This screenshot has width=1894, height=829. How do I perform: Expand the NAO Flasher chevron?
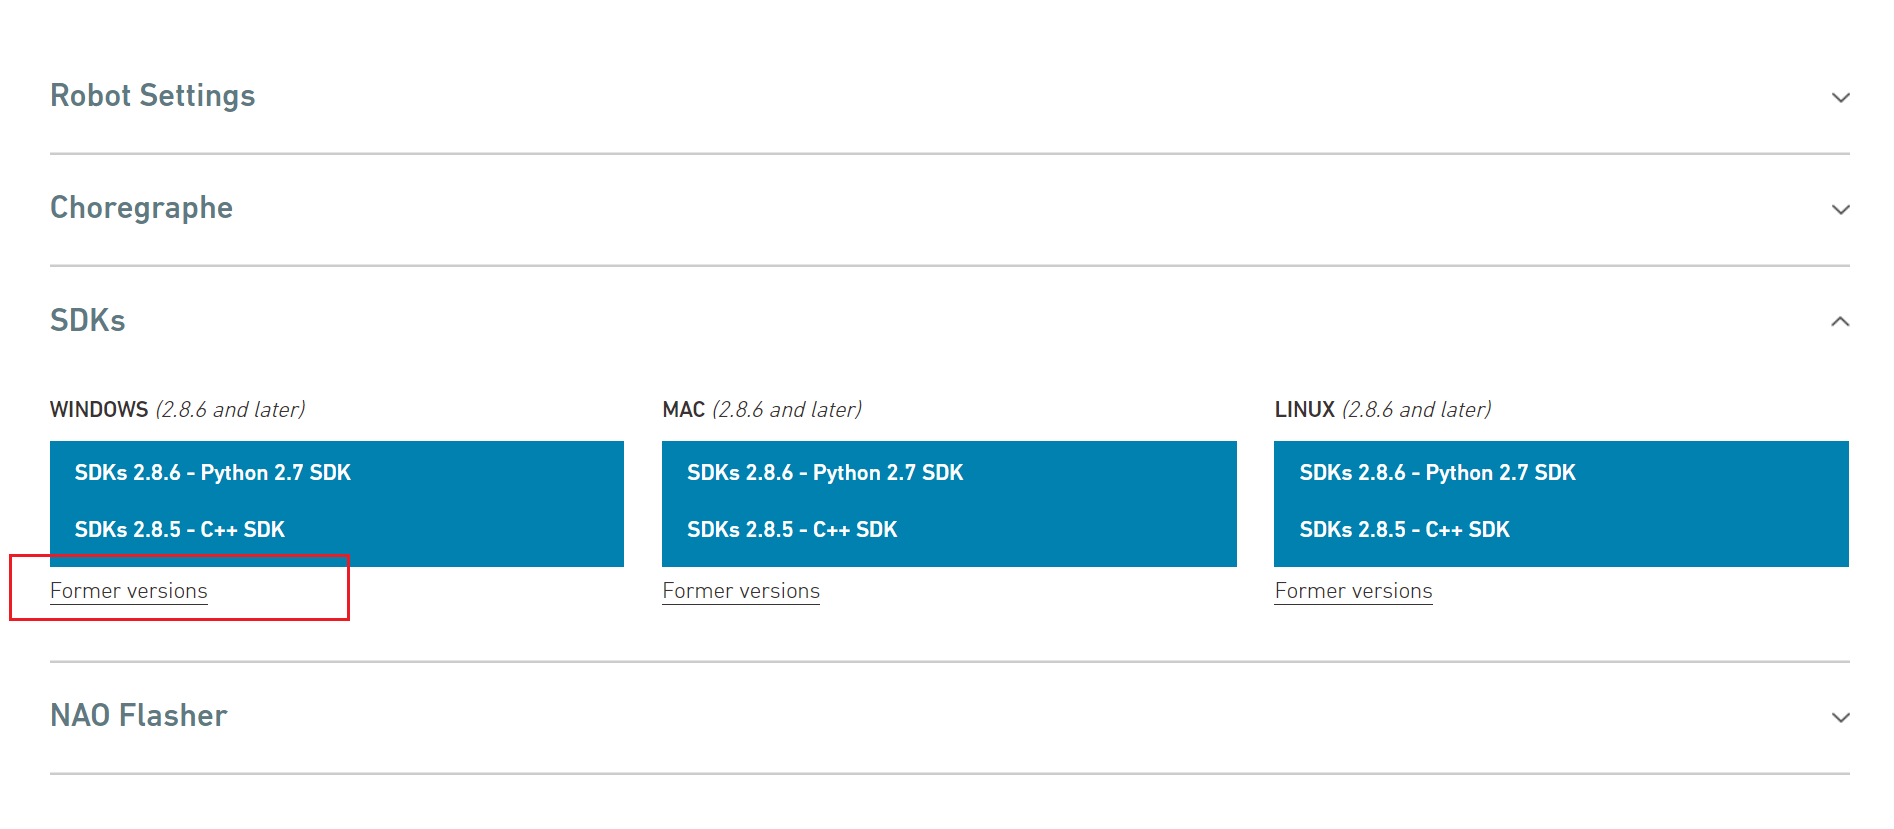coord(1840,717)
